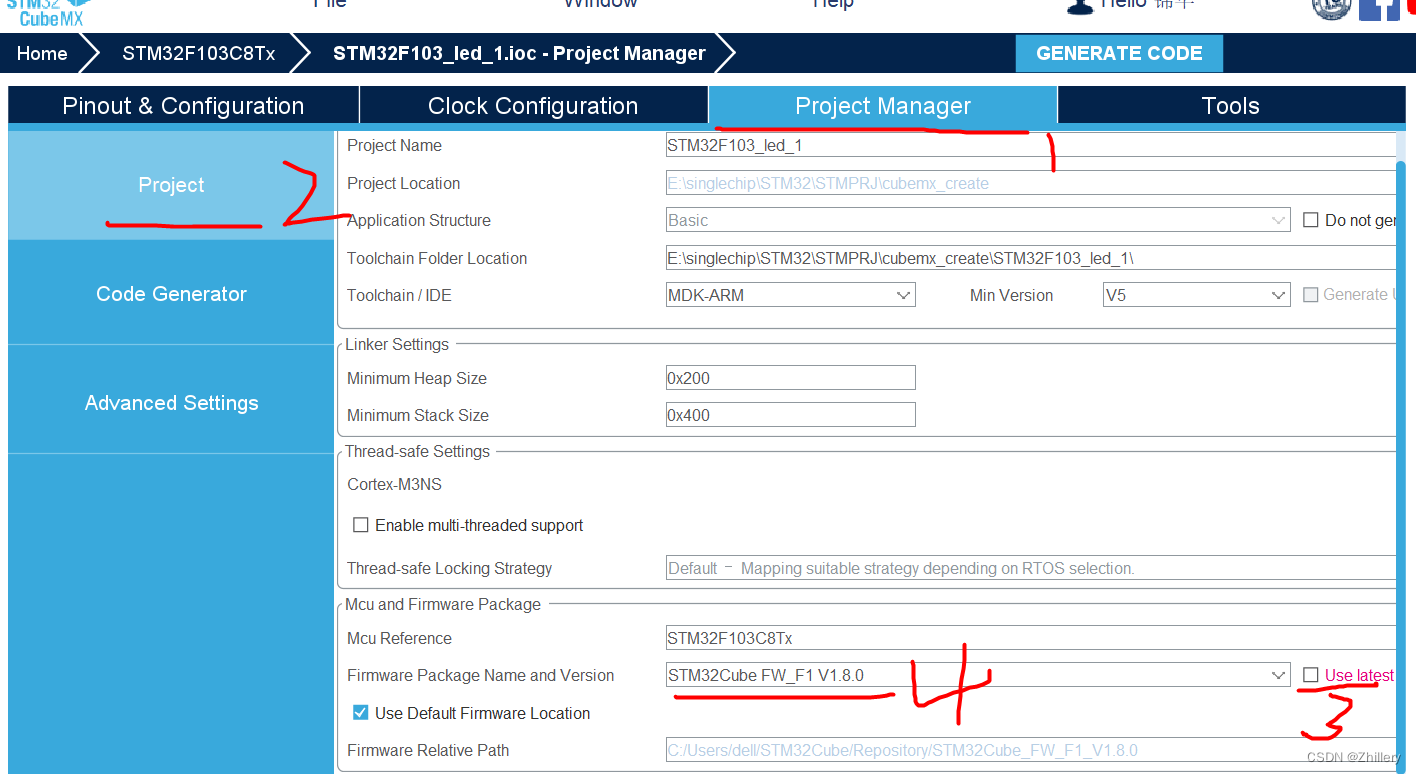
Task: Open the Advanced Settings side panel
Action: [171, 403]
